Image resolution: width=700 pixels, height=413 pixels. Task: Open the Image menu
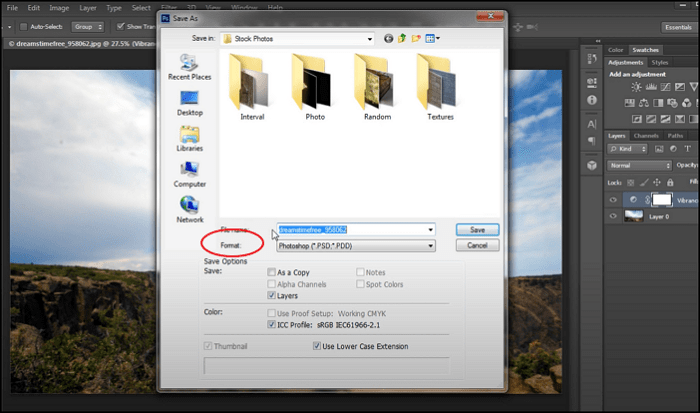[x=59, y=8]
